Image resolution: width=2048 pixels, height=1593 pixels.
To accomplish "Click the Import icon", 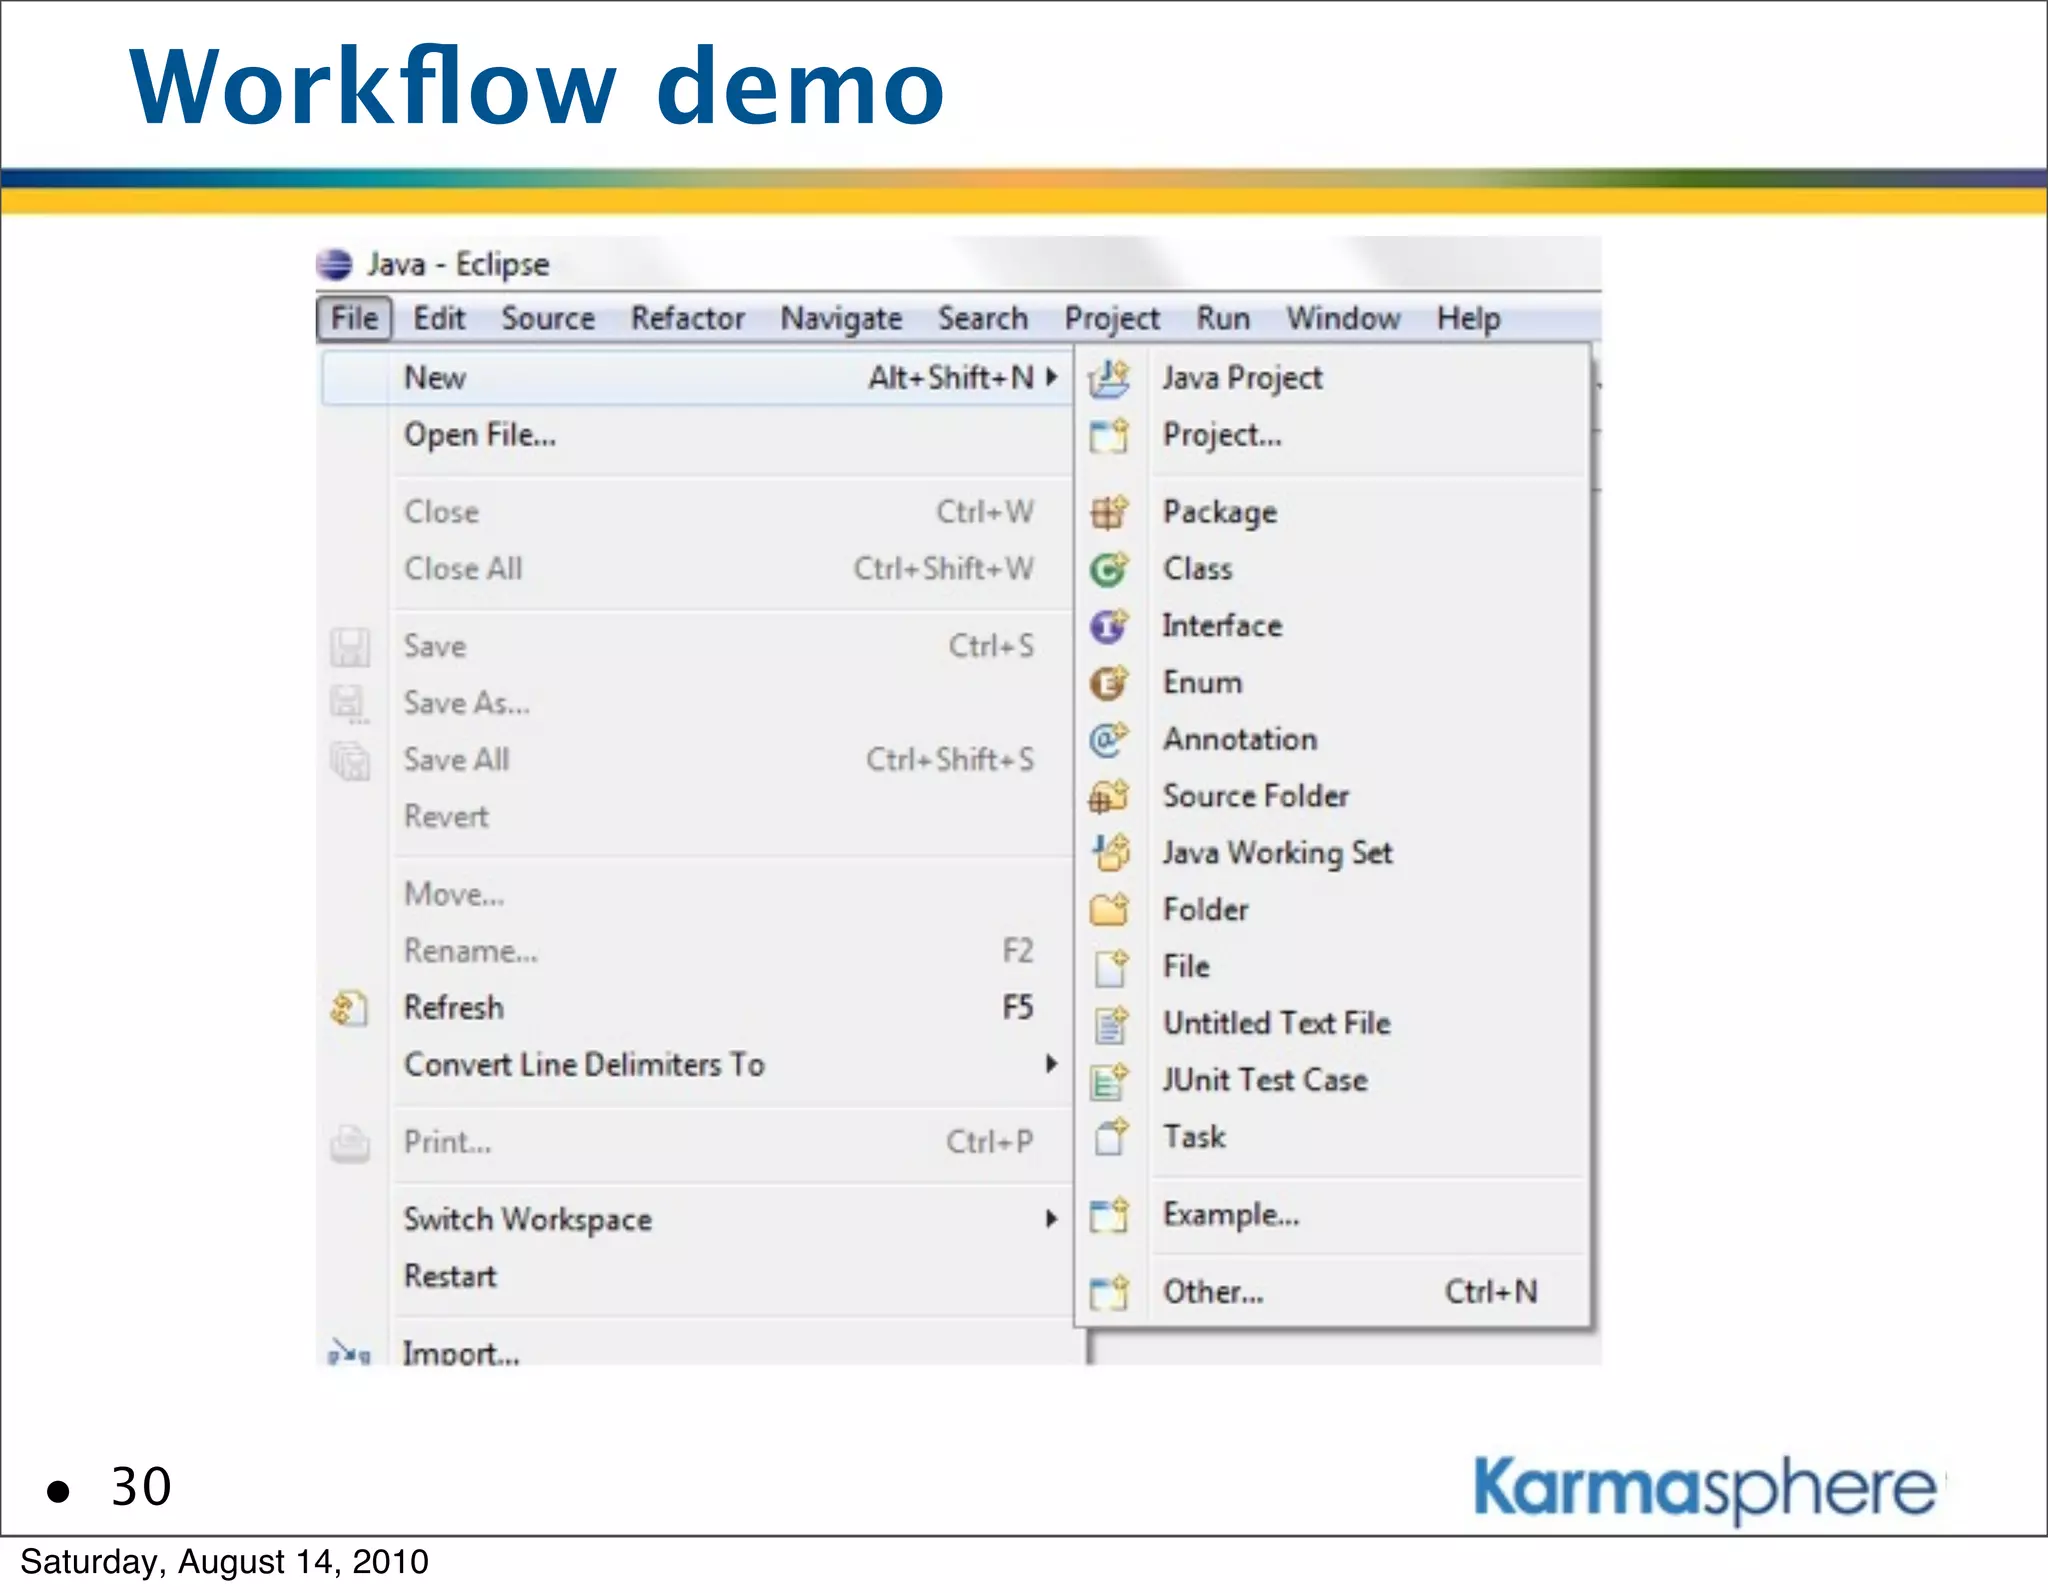I will point(350,1352).
